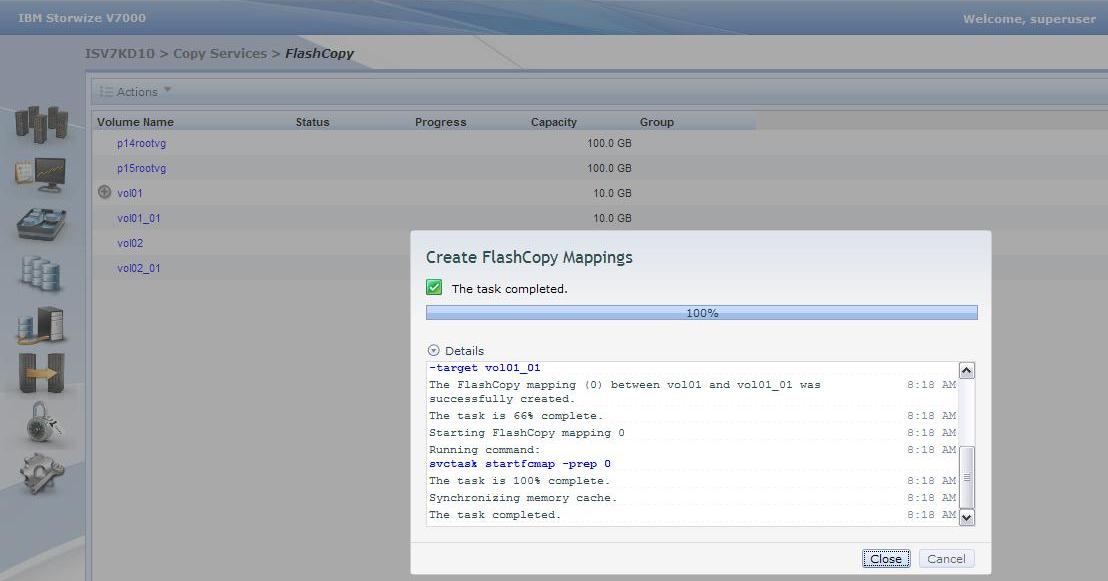Click the Cancel button in dialog

(946, 558)
